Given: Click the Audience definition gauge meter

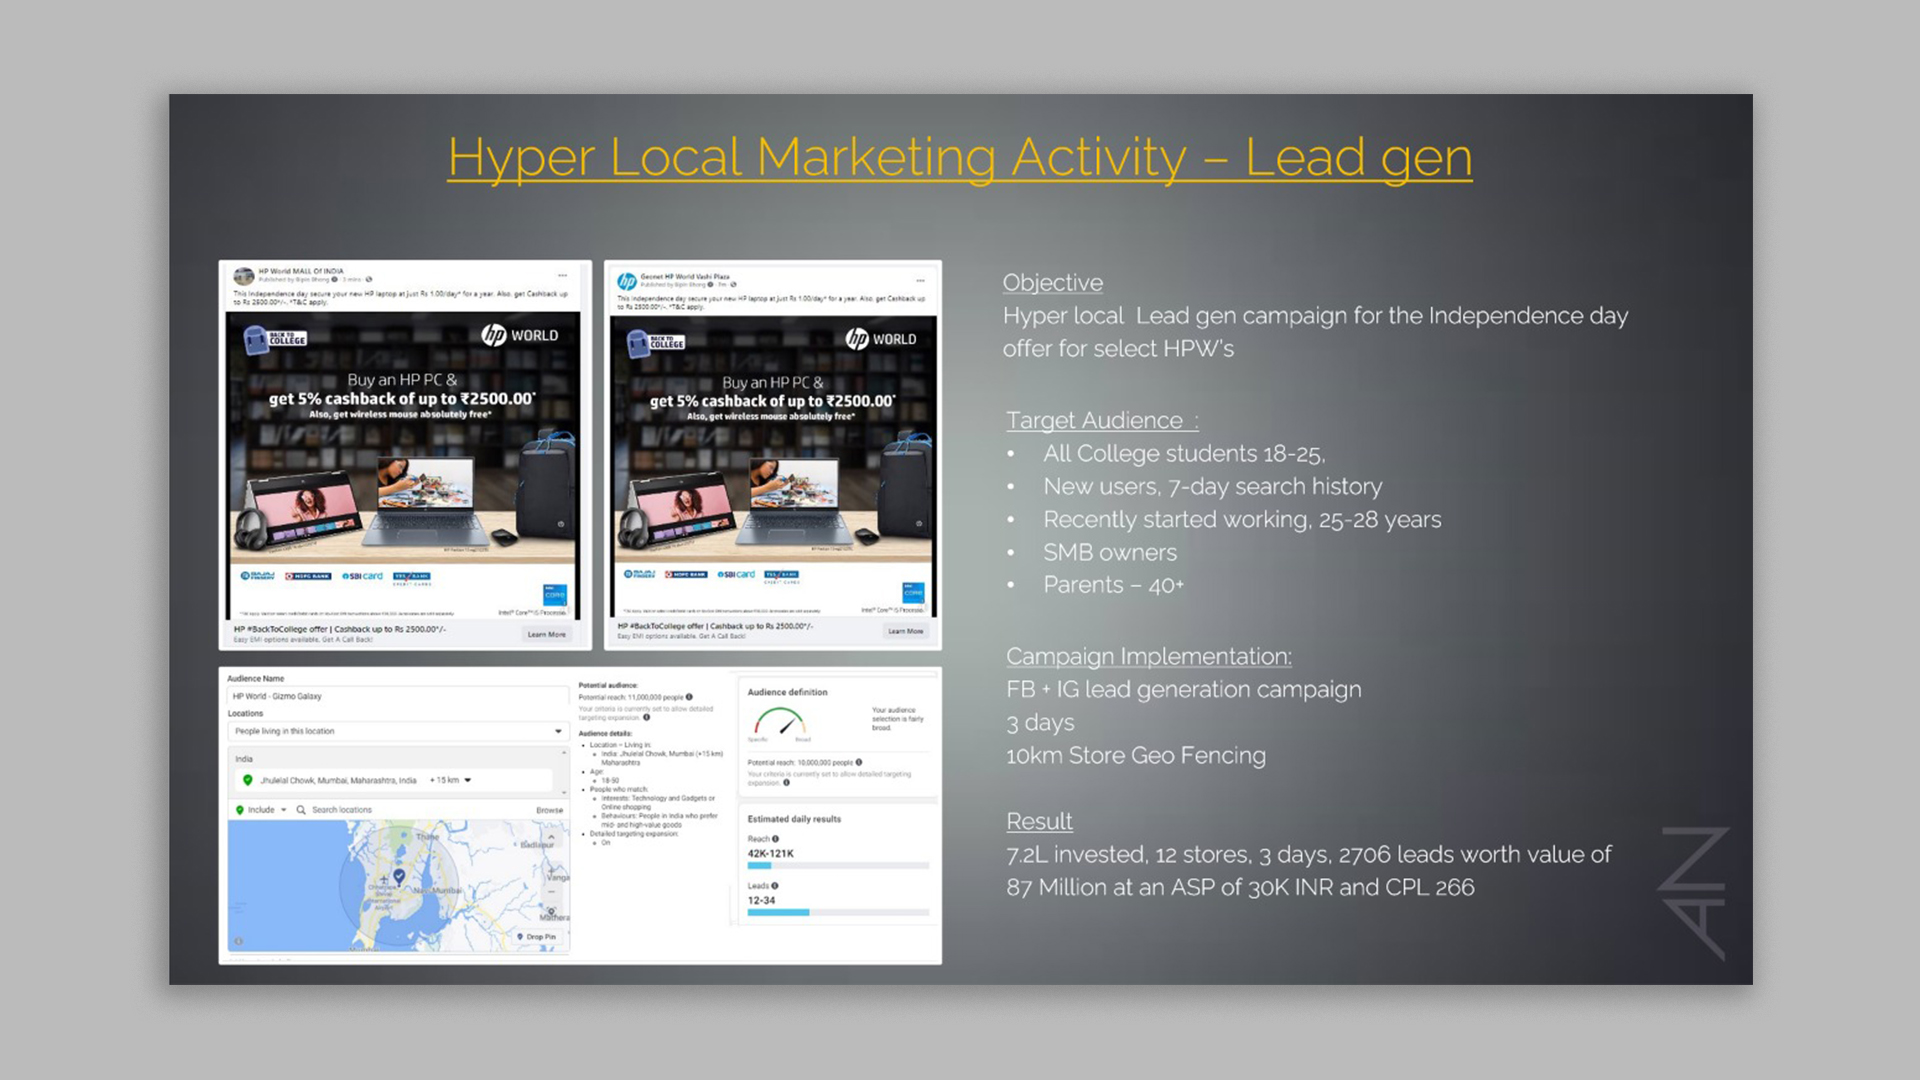Looking at the screenshot, I should (x=779, y=722).
